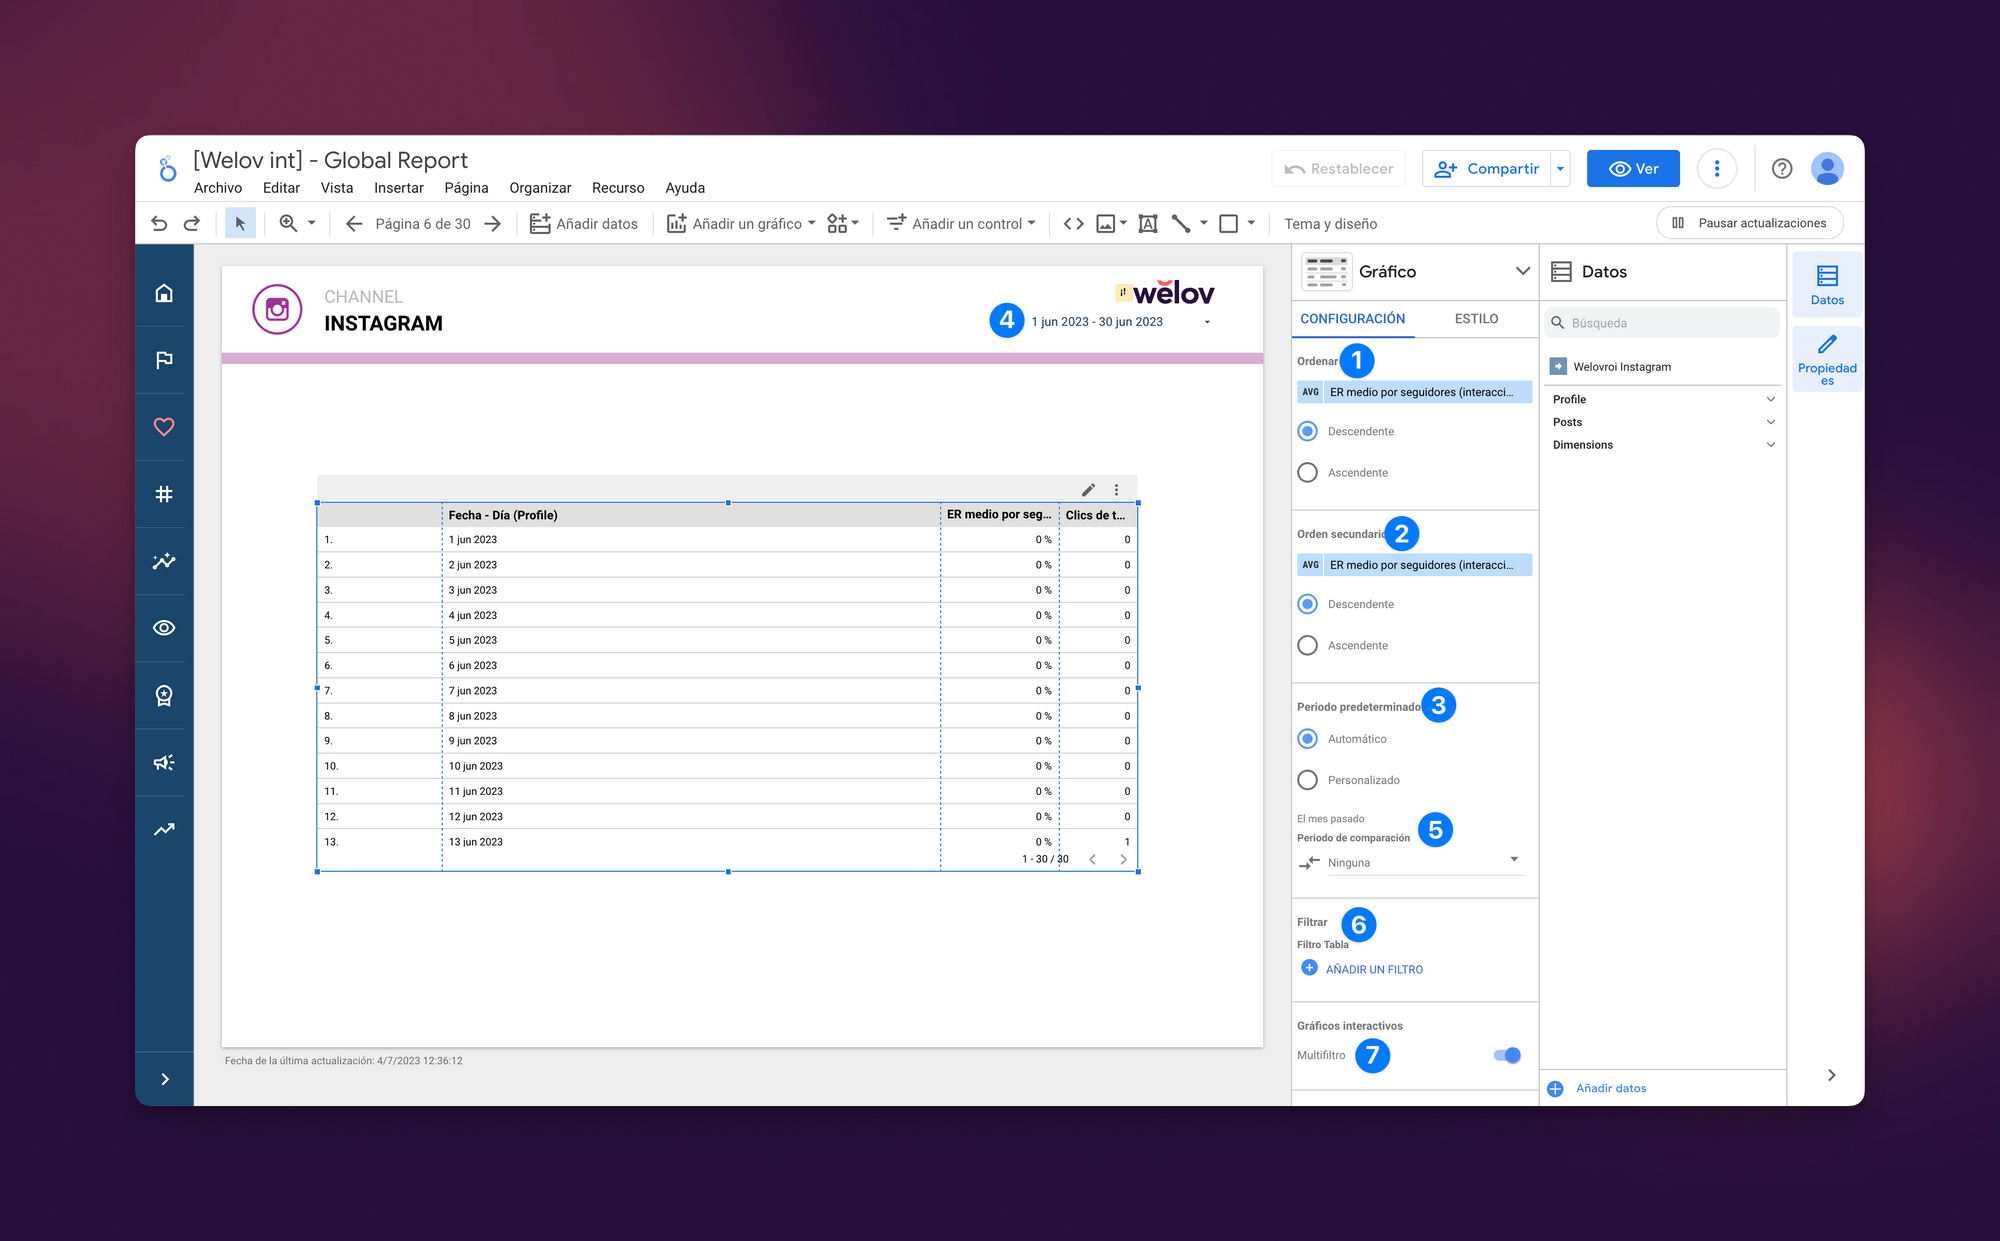Open the eye page in left sidebar
Image resolution: width=2000 pixels, height=1241 pixels.
pyautogui.click(x=164, y=628)
